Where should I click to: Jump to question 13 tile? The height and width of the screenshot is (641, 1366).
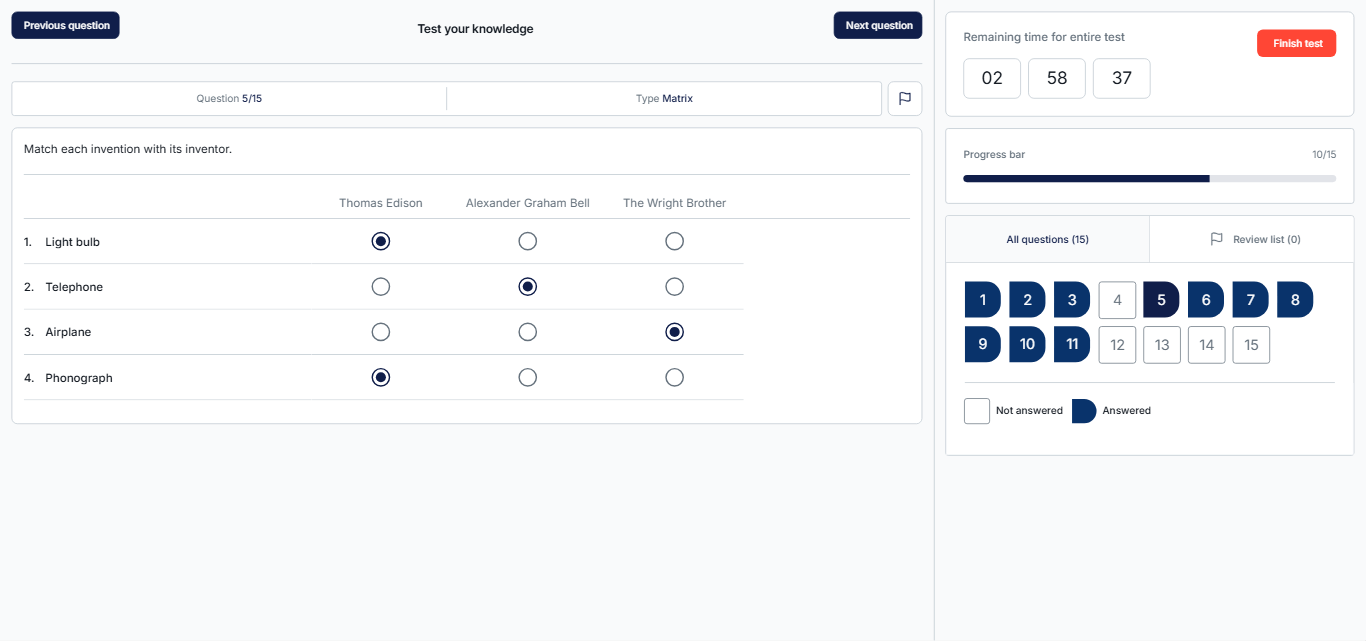[x=1162, y=345]
